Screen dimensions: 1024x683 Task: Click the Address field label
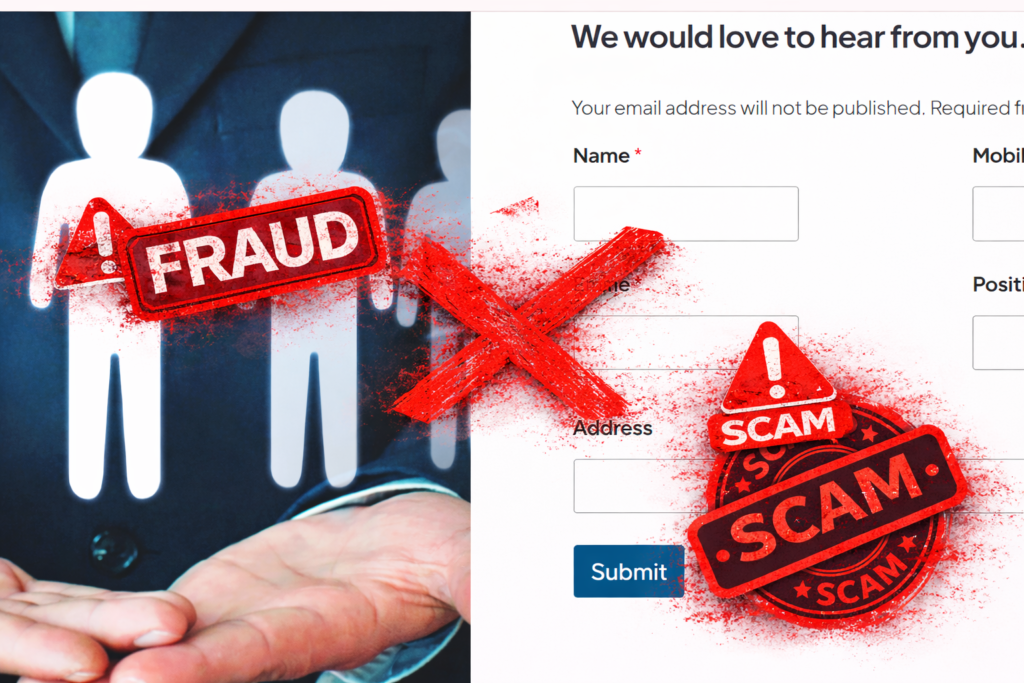613,428
